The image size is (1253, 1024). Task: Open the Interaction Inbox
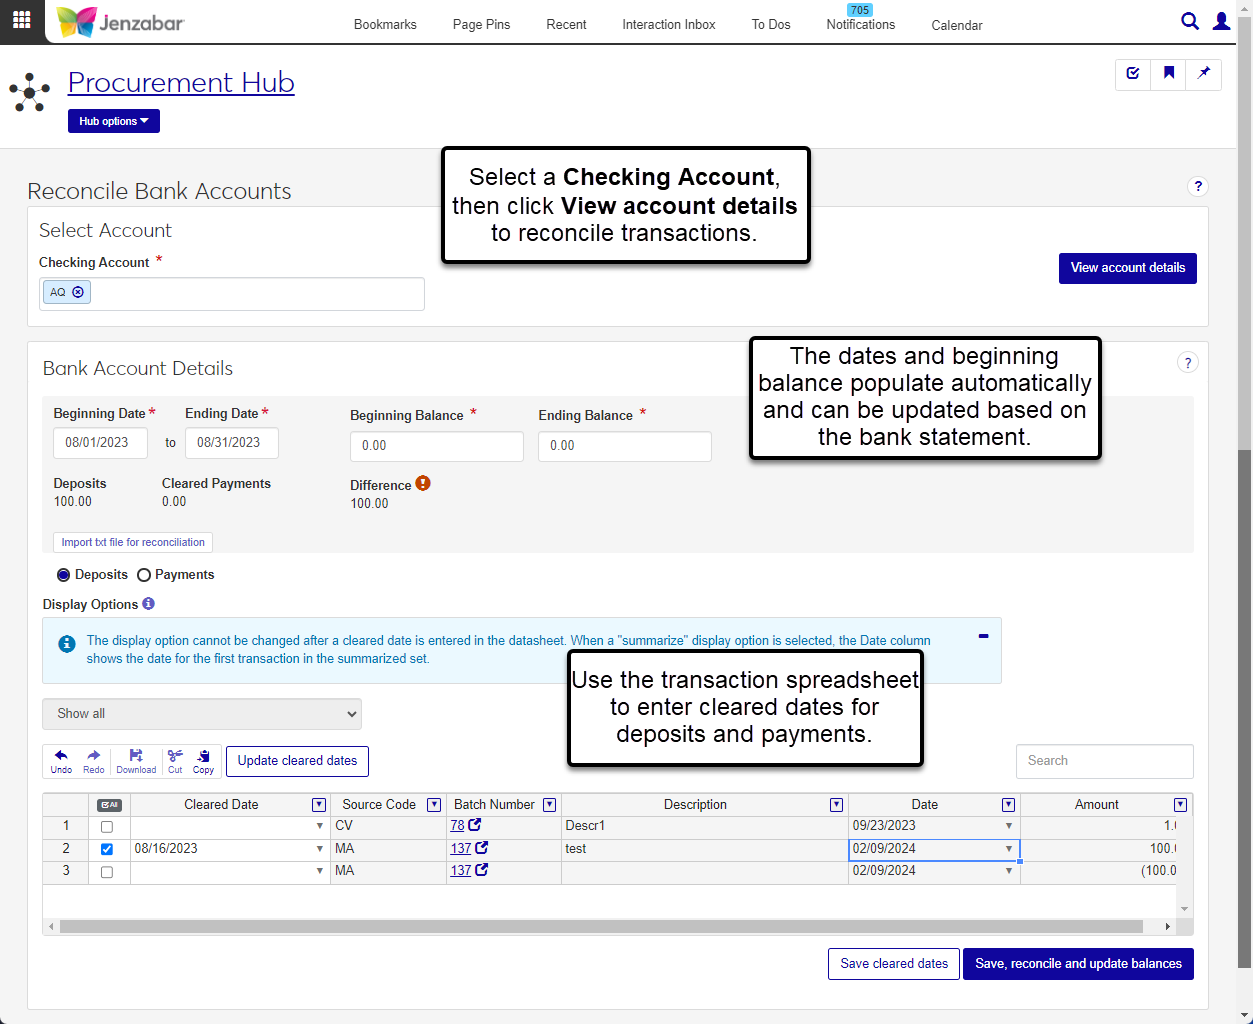(x=669, y=24)
